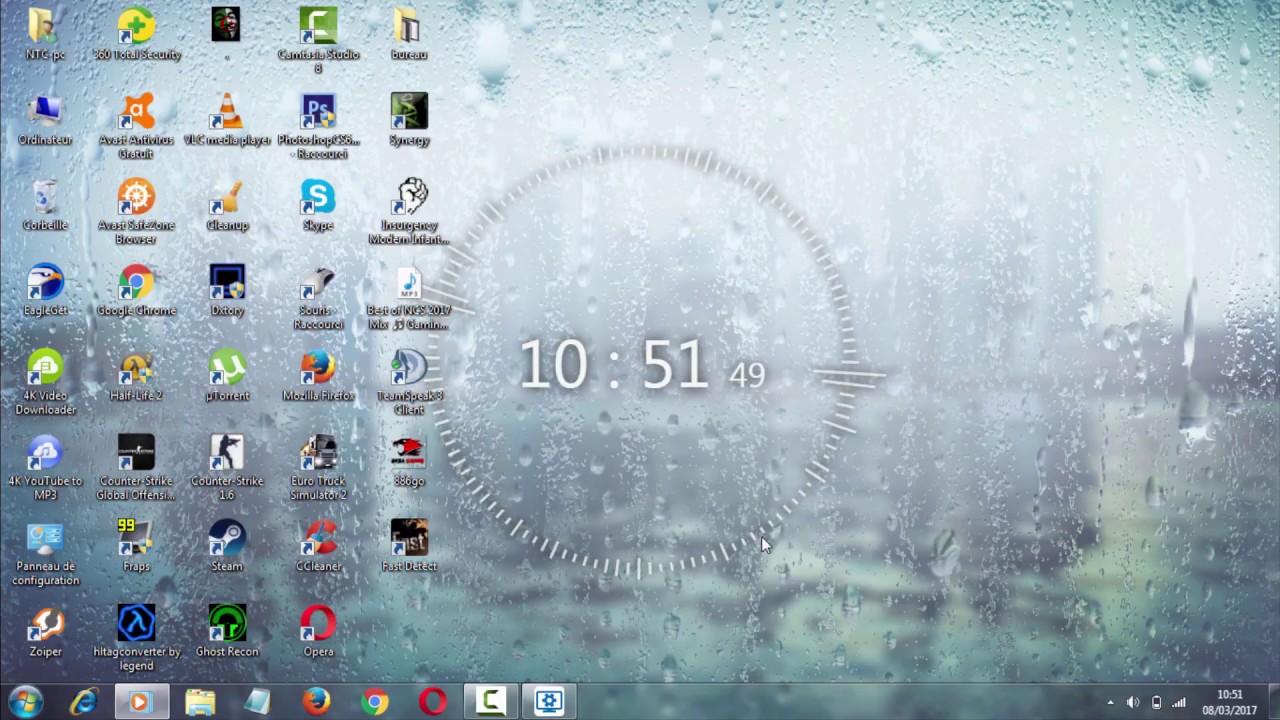Click the clock to open the calendar
Screen dimensions: 1280x720
[1229, 701]
